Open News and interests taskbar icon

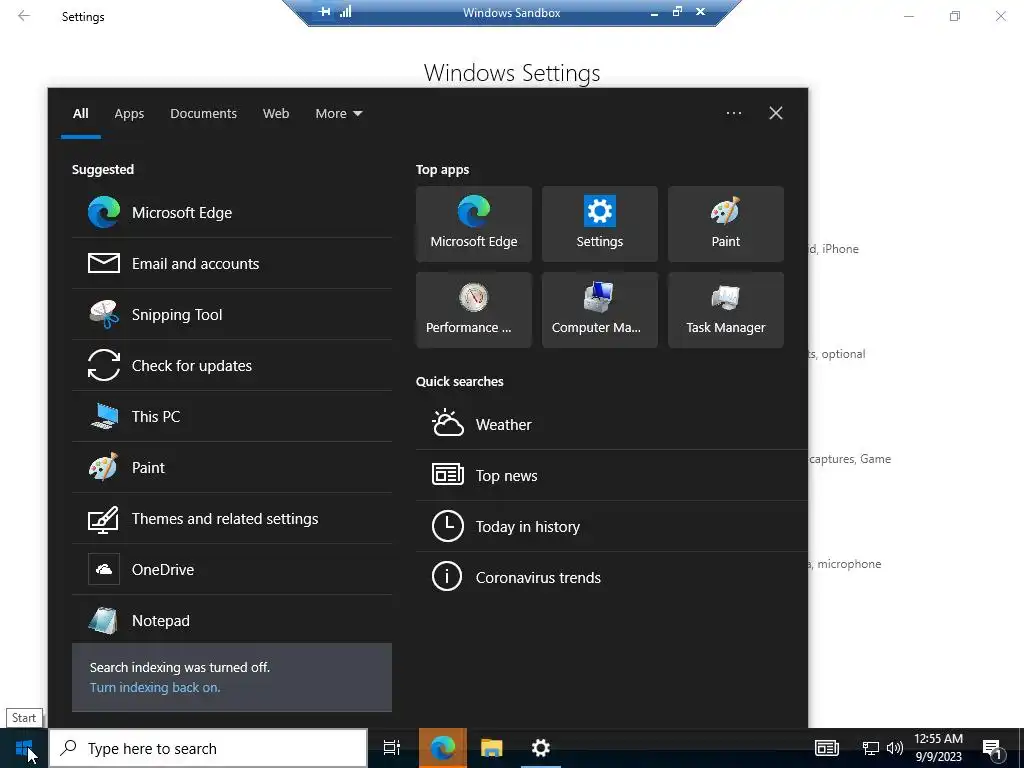(827, 748)
